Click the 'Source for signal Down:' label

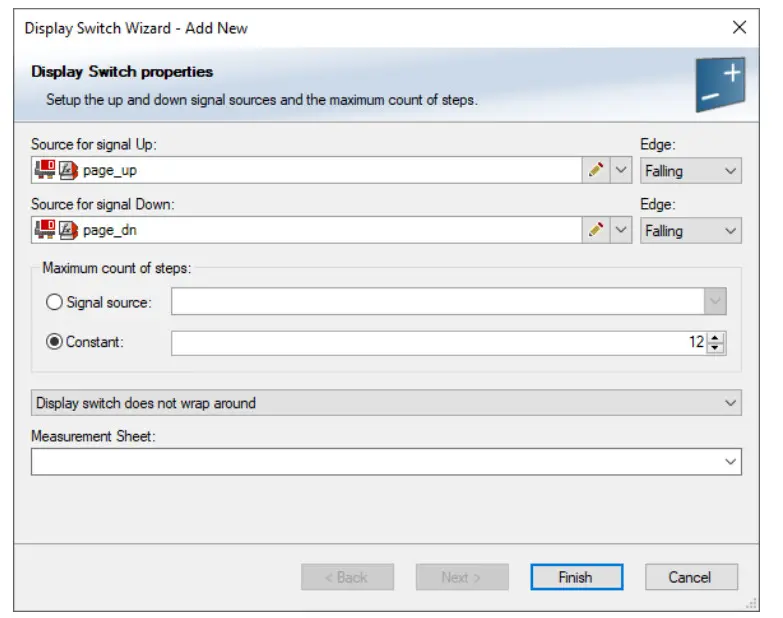click(103, 204)
